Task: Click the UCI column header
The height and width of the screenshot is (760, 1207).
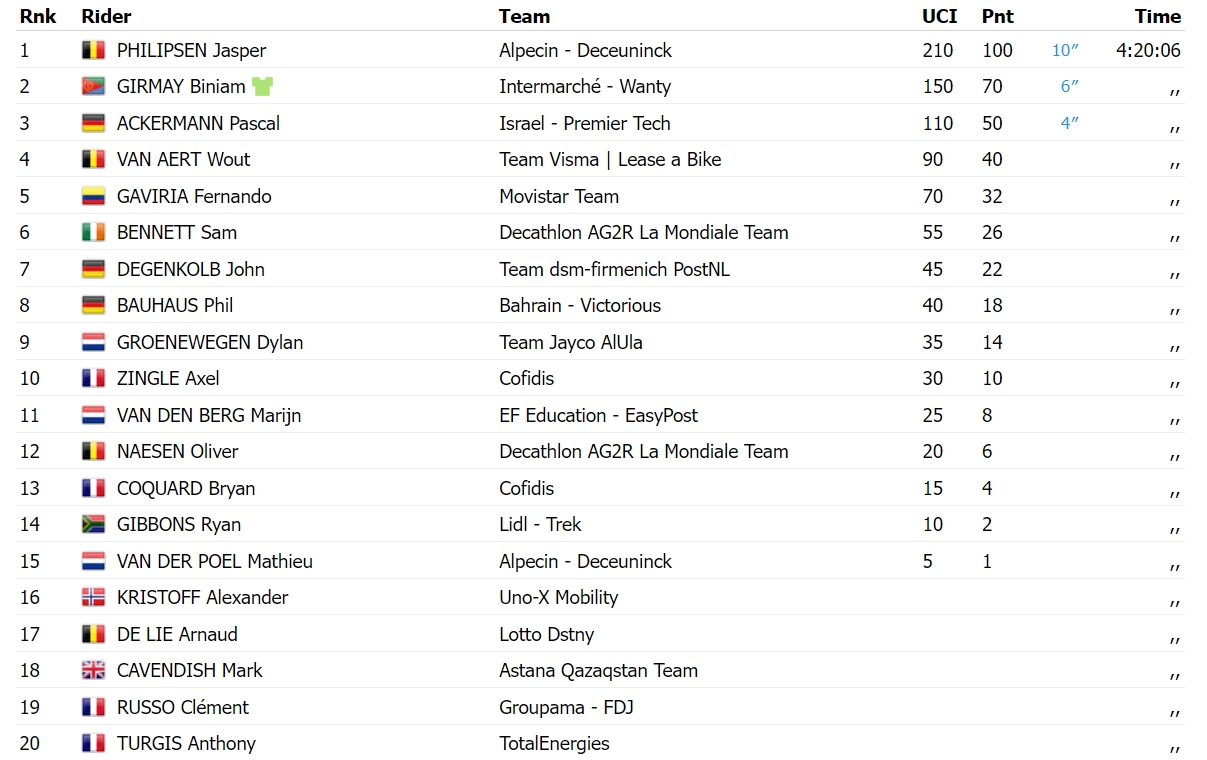Action: pos(939,16)
